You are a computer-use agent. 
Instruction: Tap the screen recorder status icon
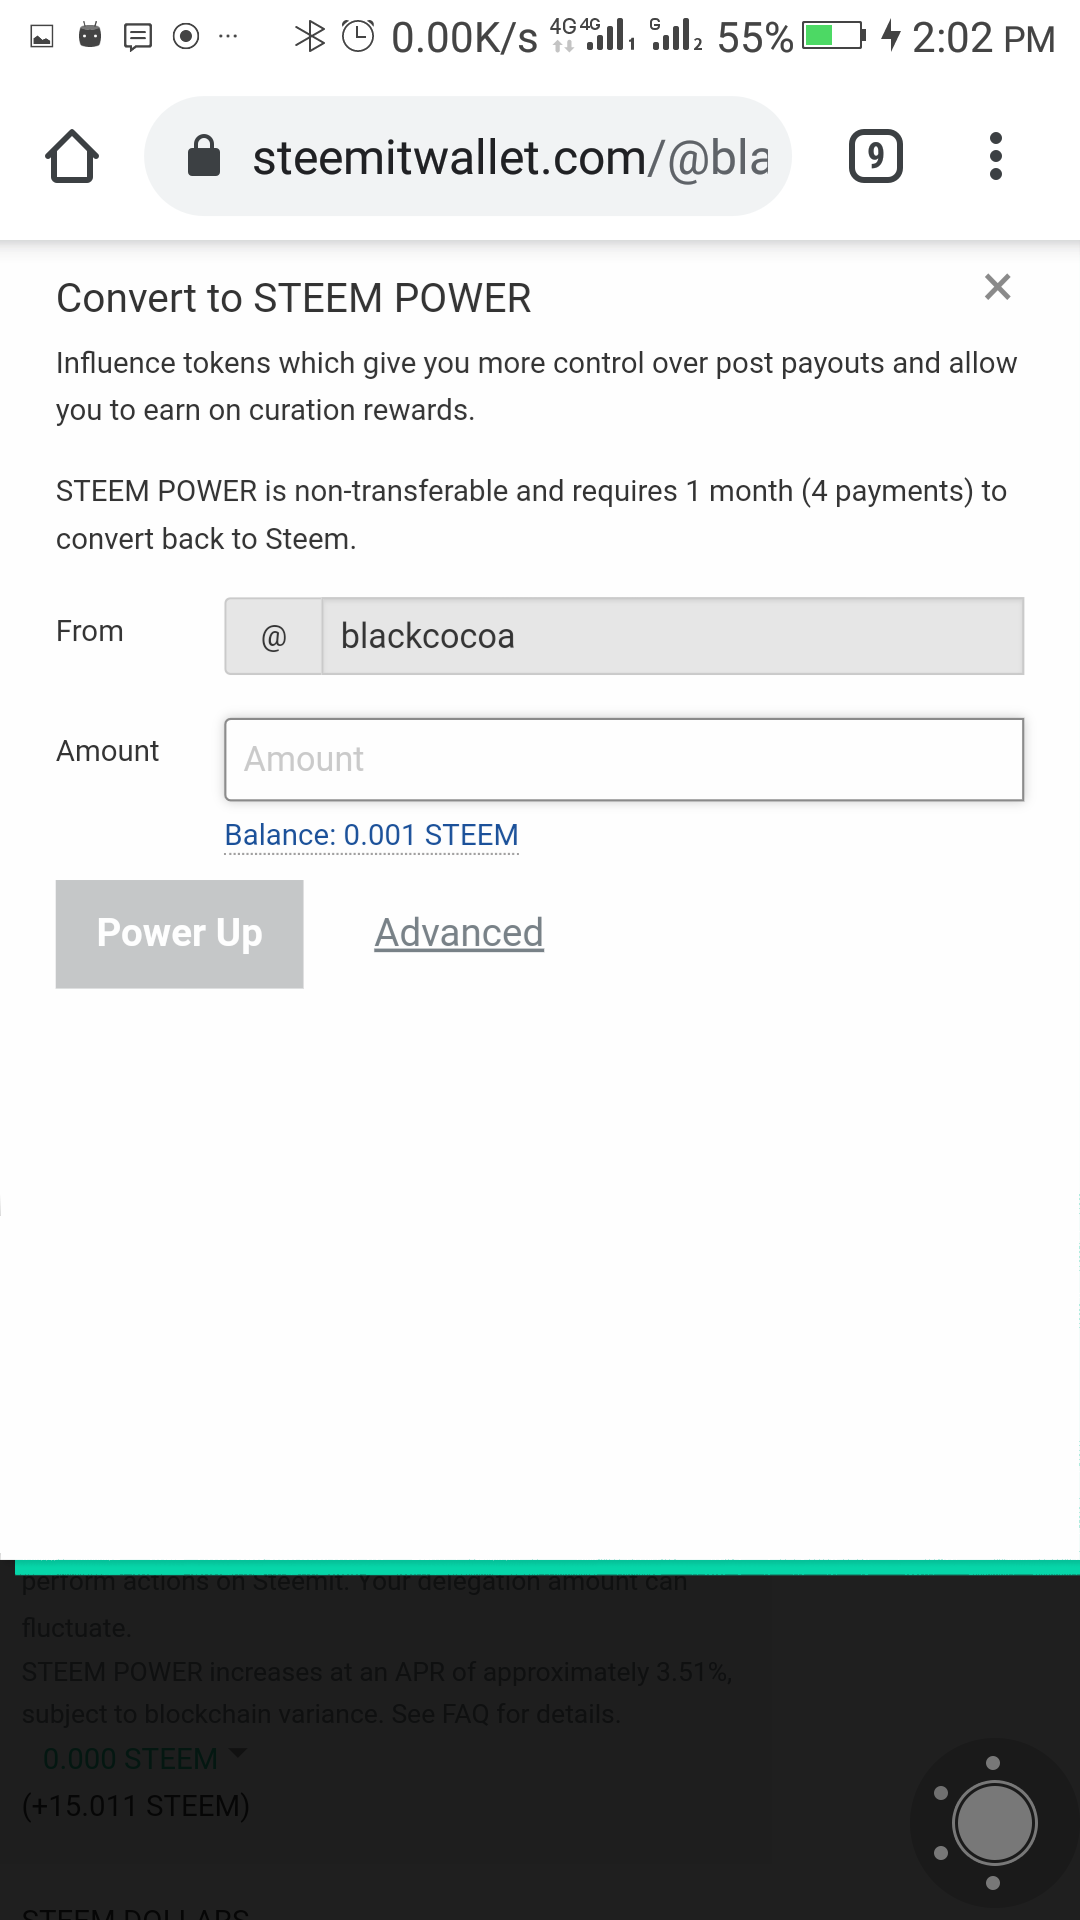[186, 37]
